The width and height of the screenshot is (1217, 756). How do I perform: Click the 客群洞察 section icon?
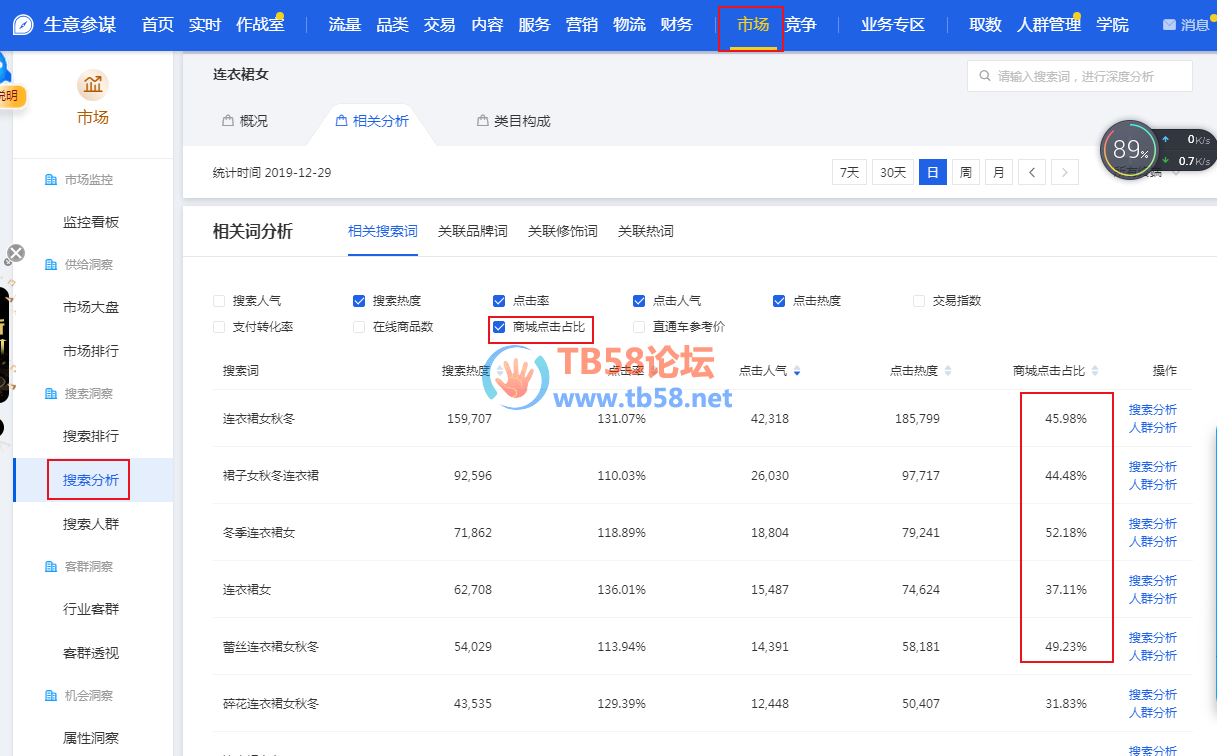(x=51, y=567)
